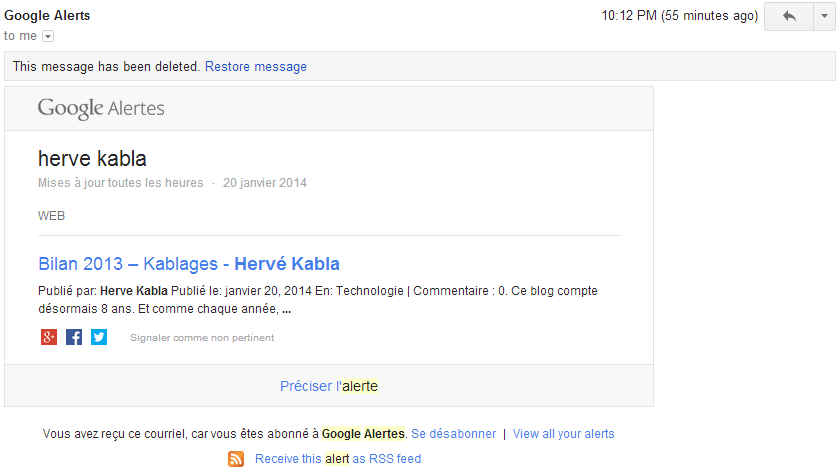The image size is (838, 467).
Task: Click 'Receive this alert as RSS feed'
Action: [x=338, y=458]
